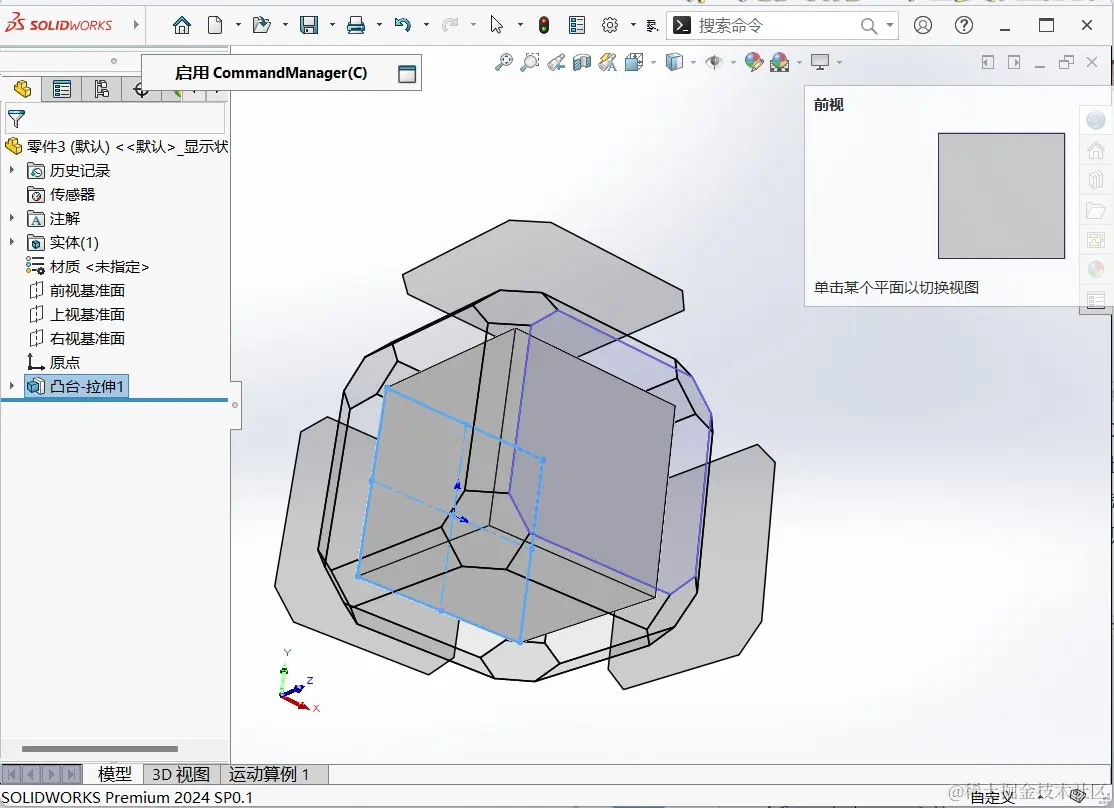Click the front view plane preview square
Viewport: 1114px width, 808px height.
(x=1001, y=195)
